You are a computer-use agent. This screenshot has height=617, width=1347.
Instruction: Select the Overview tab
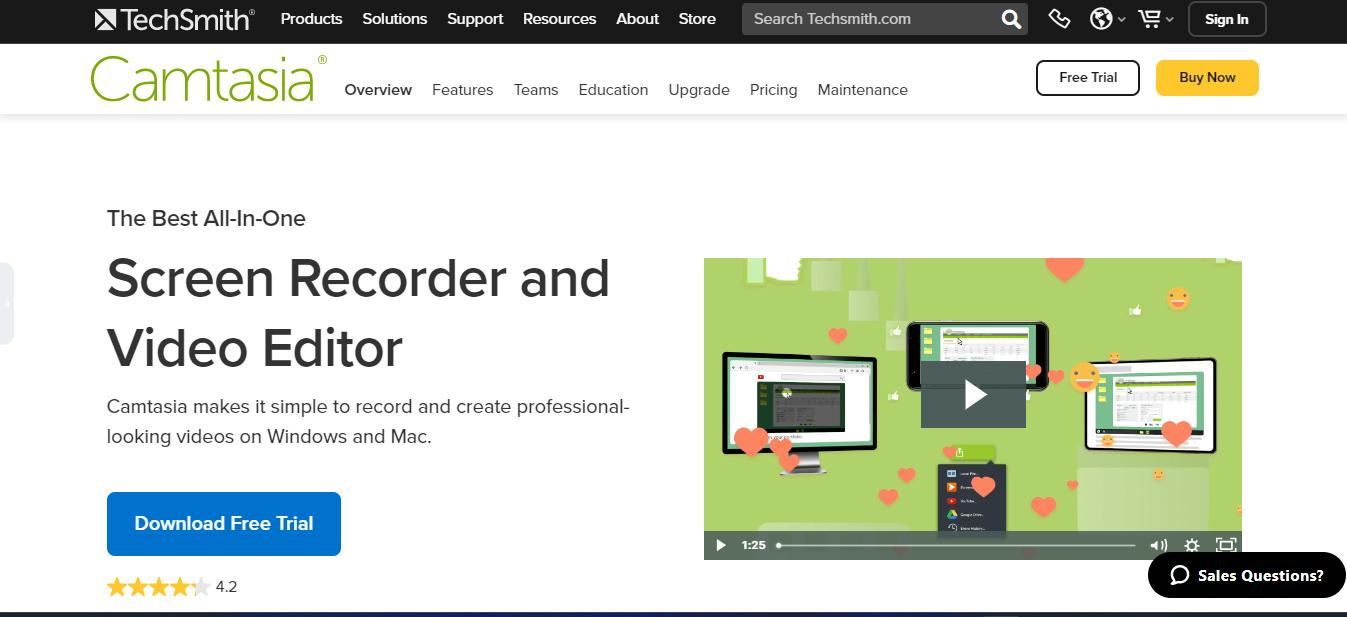click(378, 90)
